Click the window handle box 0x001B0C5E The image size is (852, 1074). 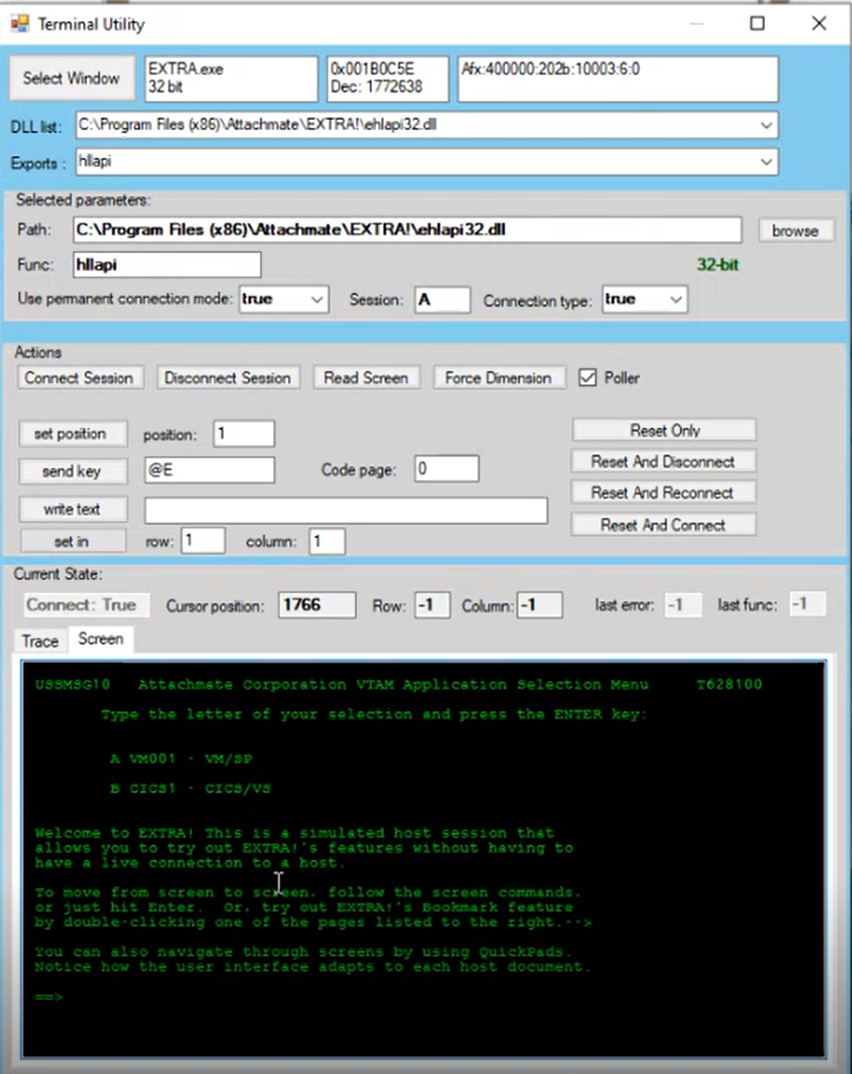388,78
